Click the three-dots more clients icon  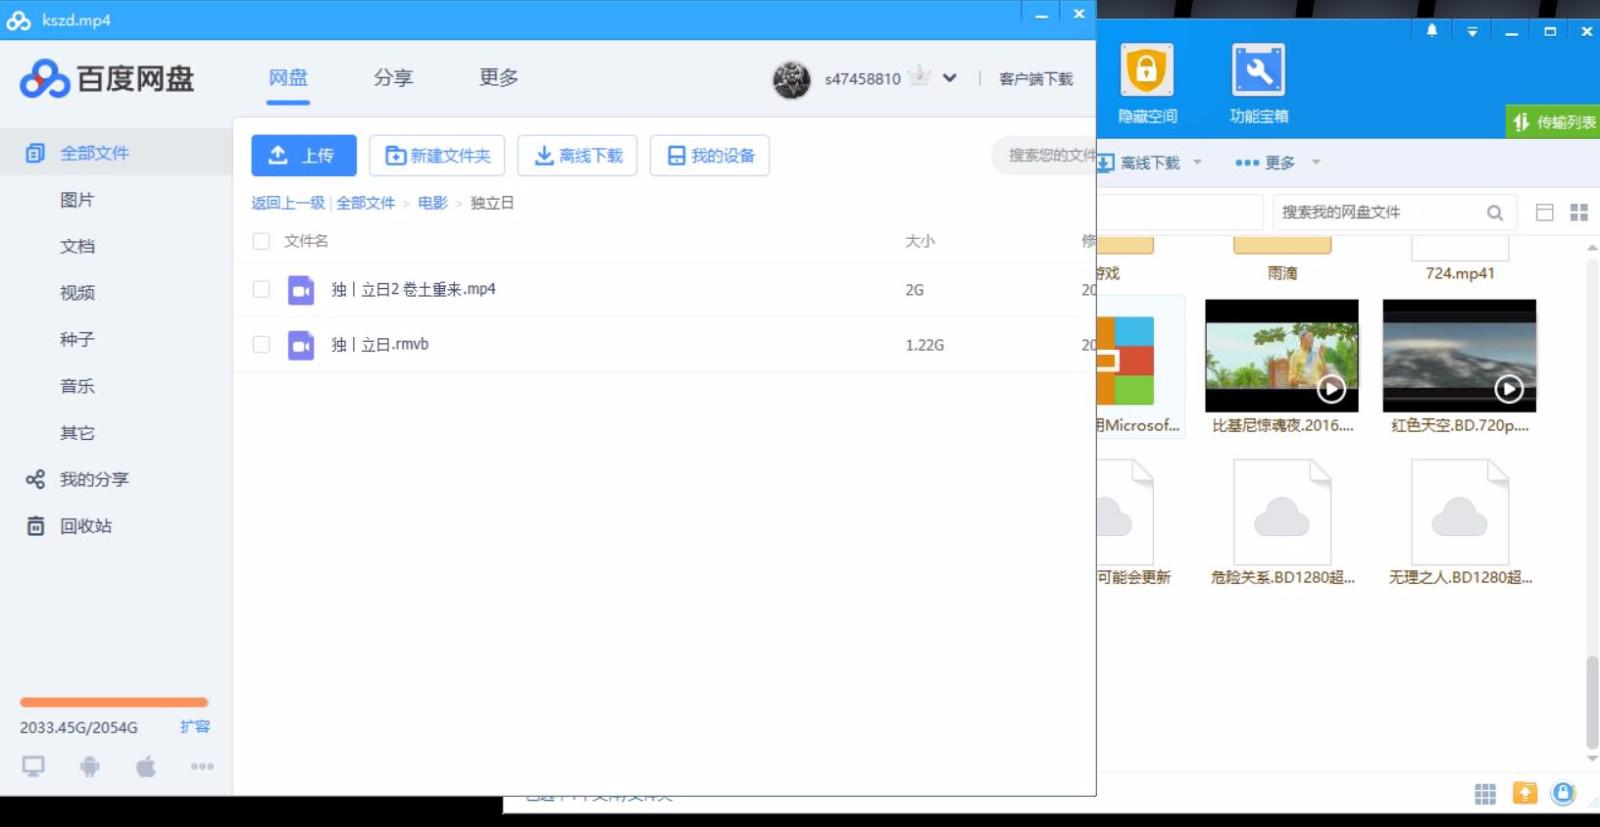pyautogui.click(x=202, y=767)
